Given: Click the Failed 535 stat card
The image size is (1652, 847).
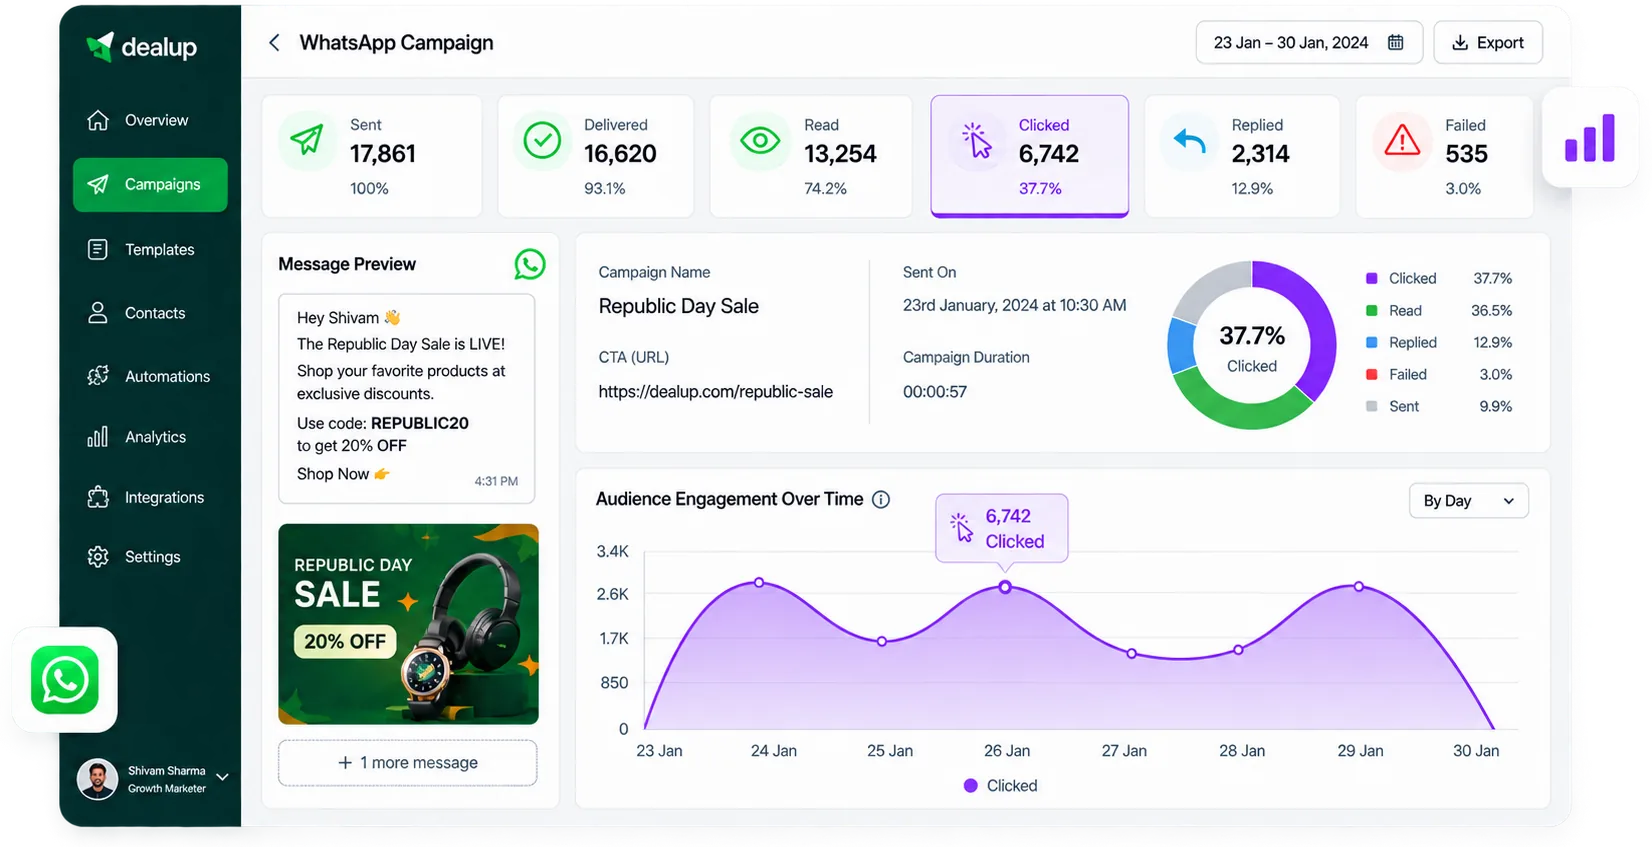Looking at the screenshot, I should pos(1444,156).
